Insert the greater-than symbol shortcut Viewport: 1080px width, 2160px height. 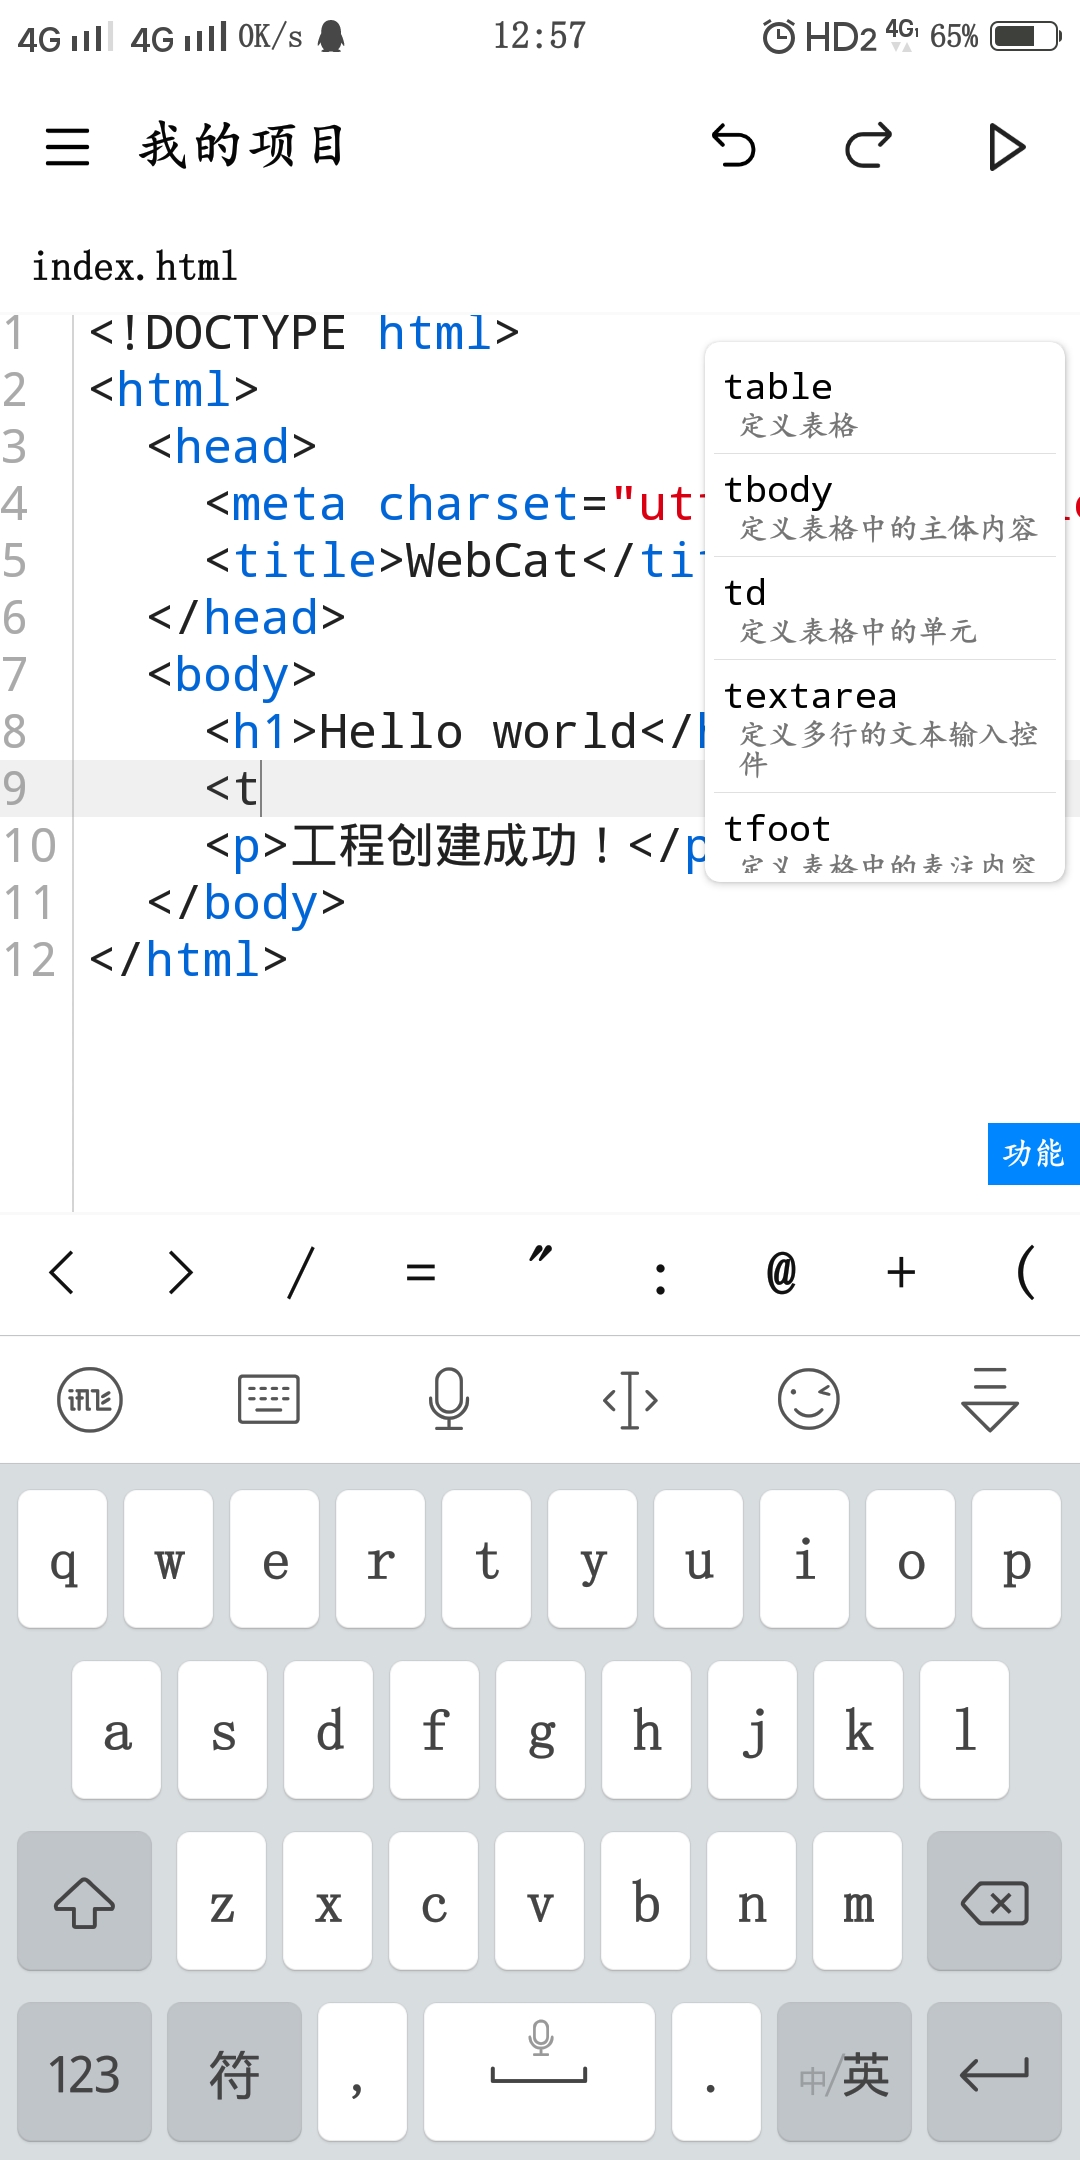181,1273
